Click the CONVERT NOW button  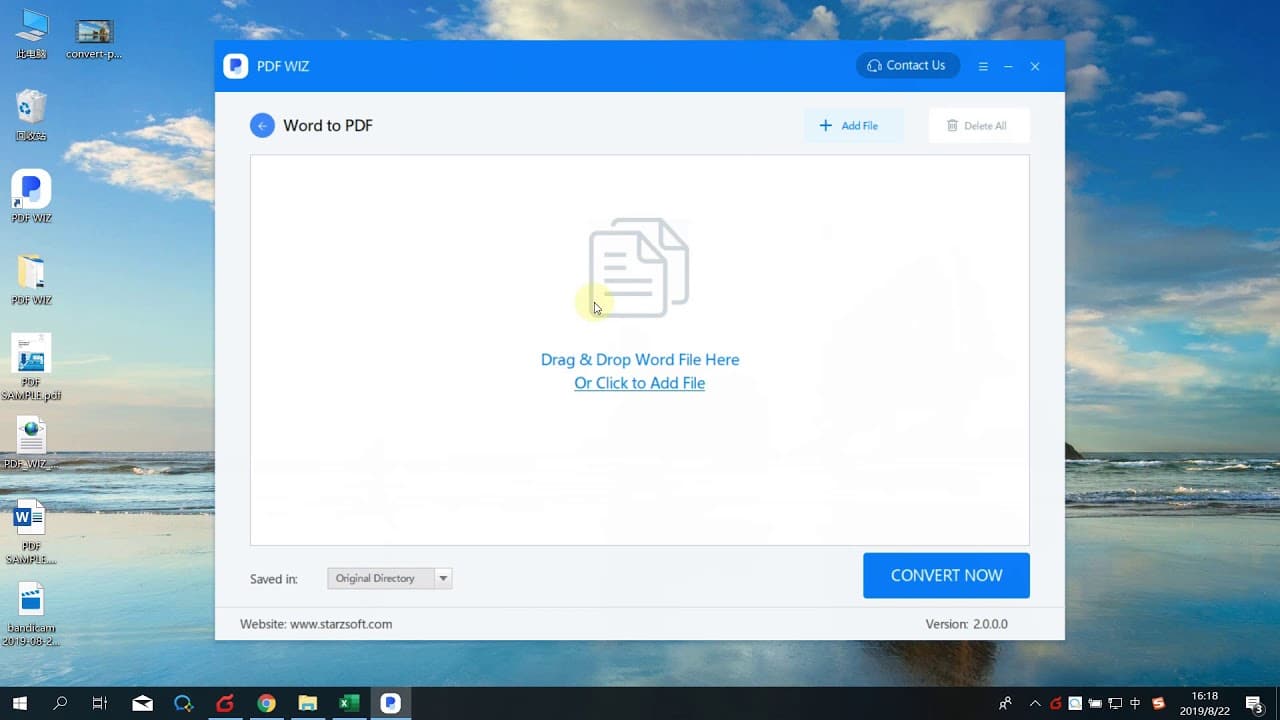tap(946, 575)
